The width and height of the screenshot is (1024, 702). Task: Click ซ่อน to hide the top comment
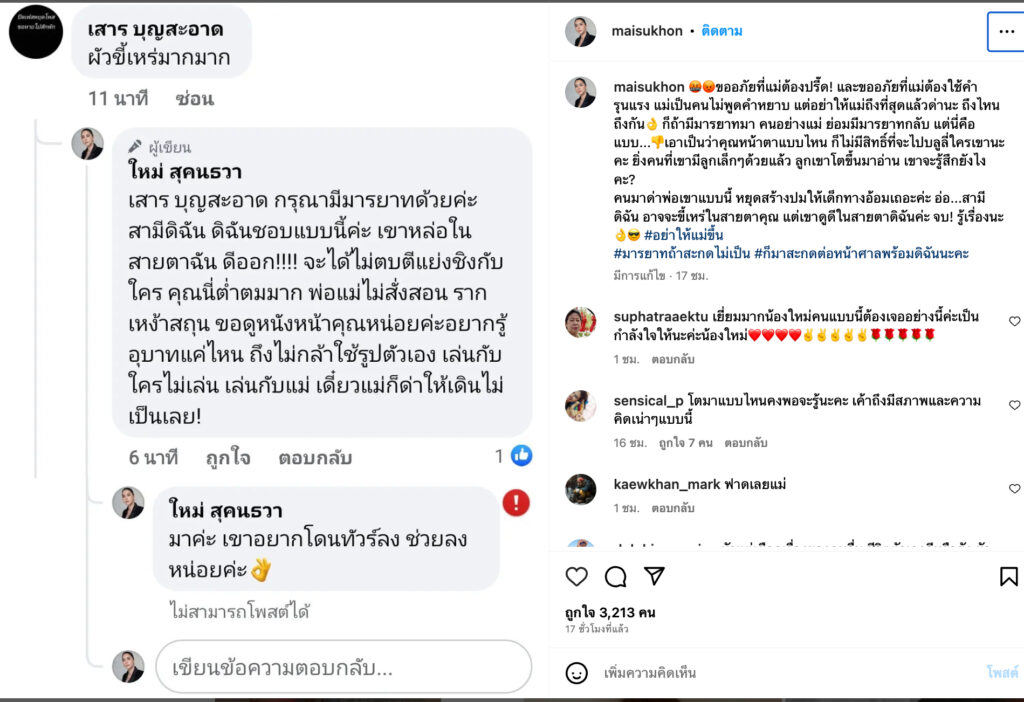tap(194, 99)
